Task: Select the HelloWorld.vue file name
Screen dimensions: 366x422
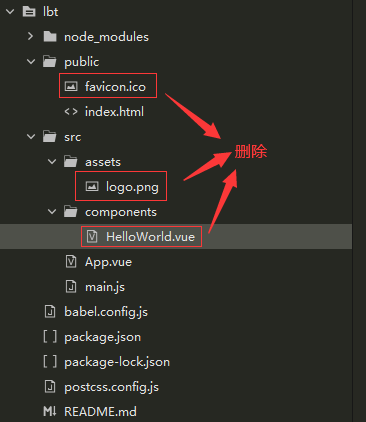Action: point(150,237)
